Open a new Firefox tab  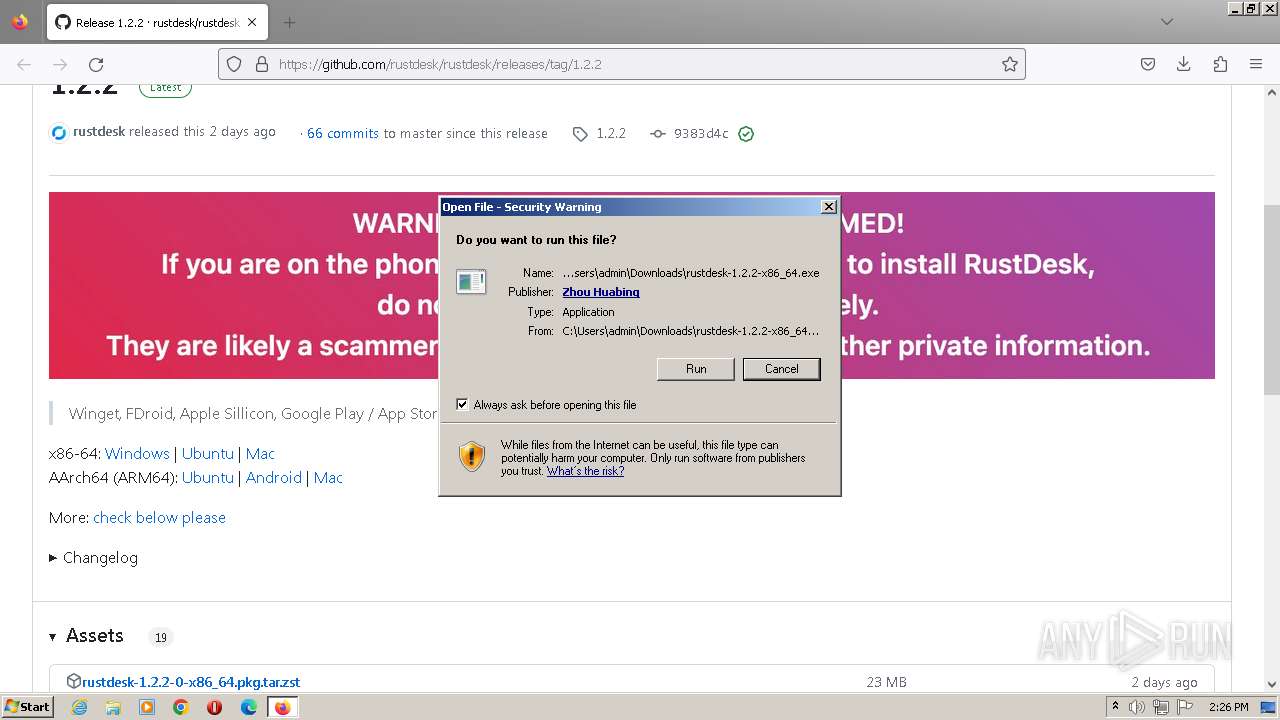point(289,22)
